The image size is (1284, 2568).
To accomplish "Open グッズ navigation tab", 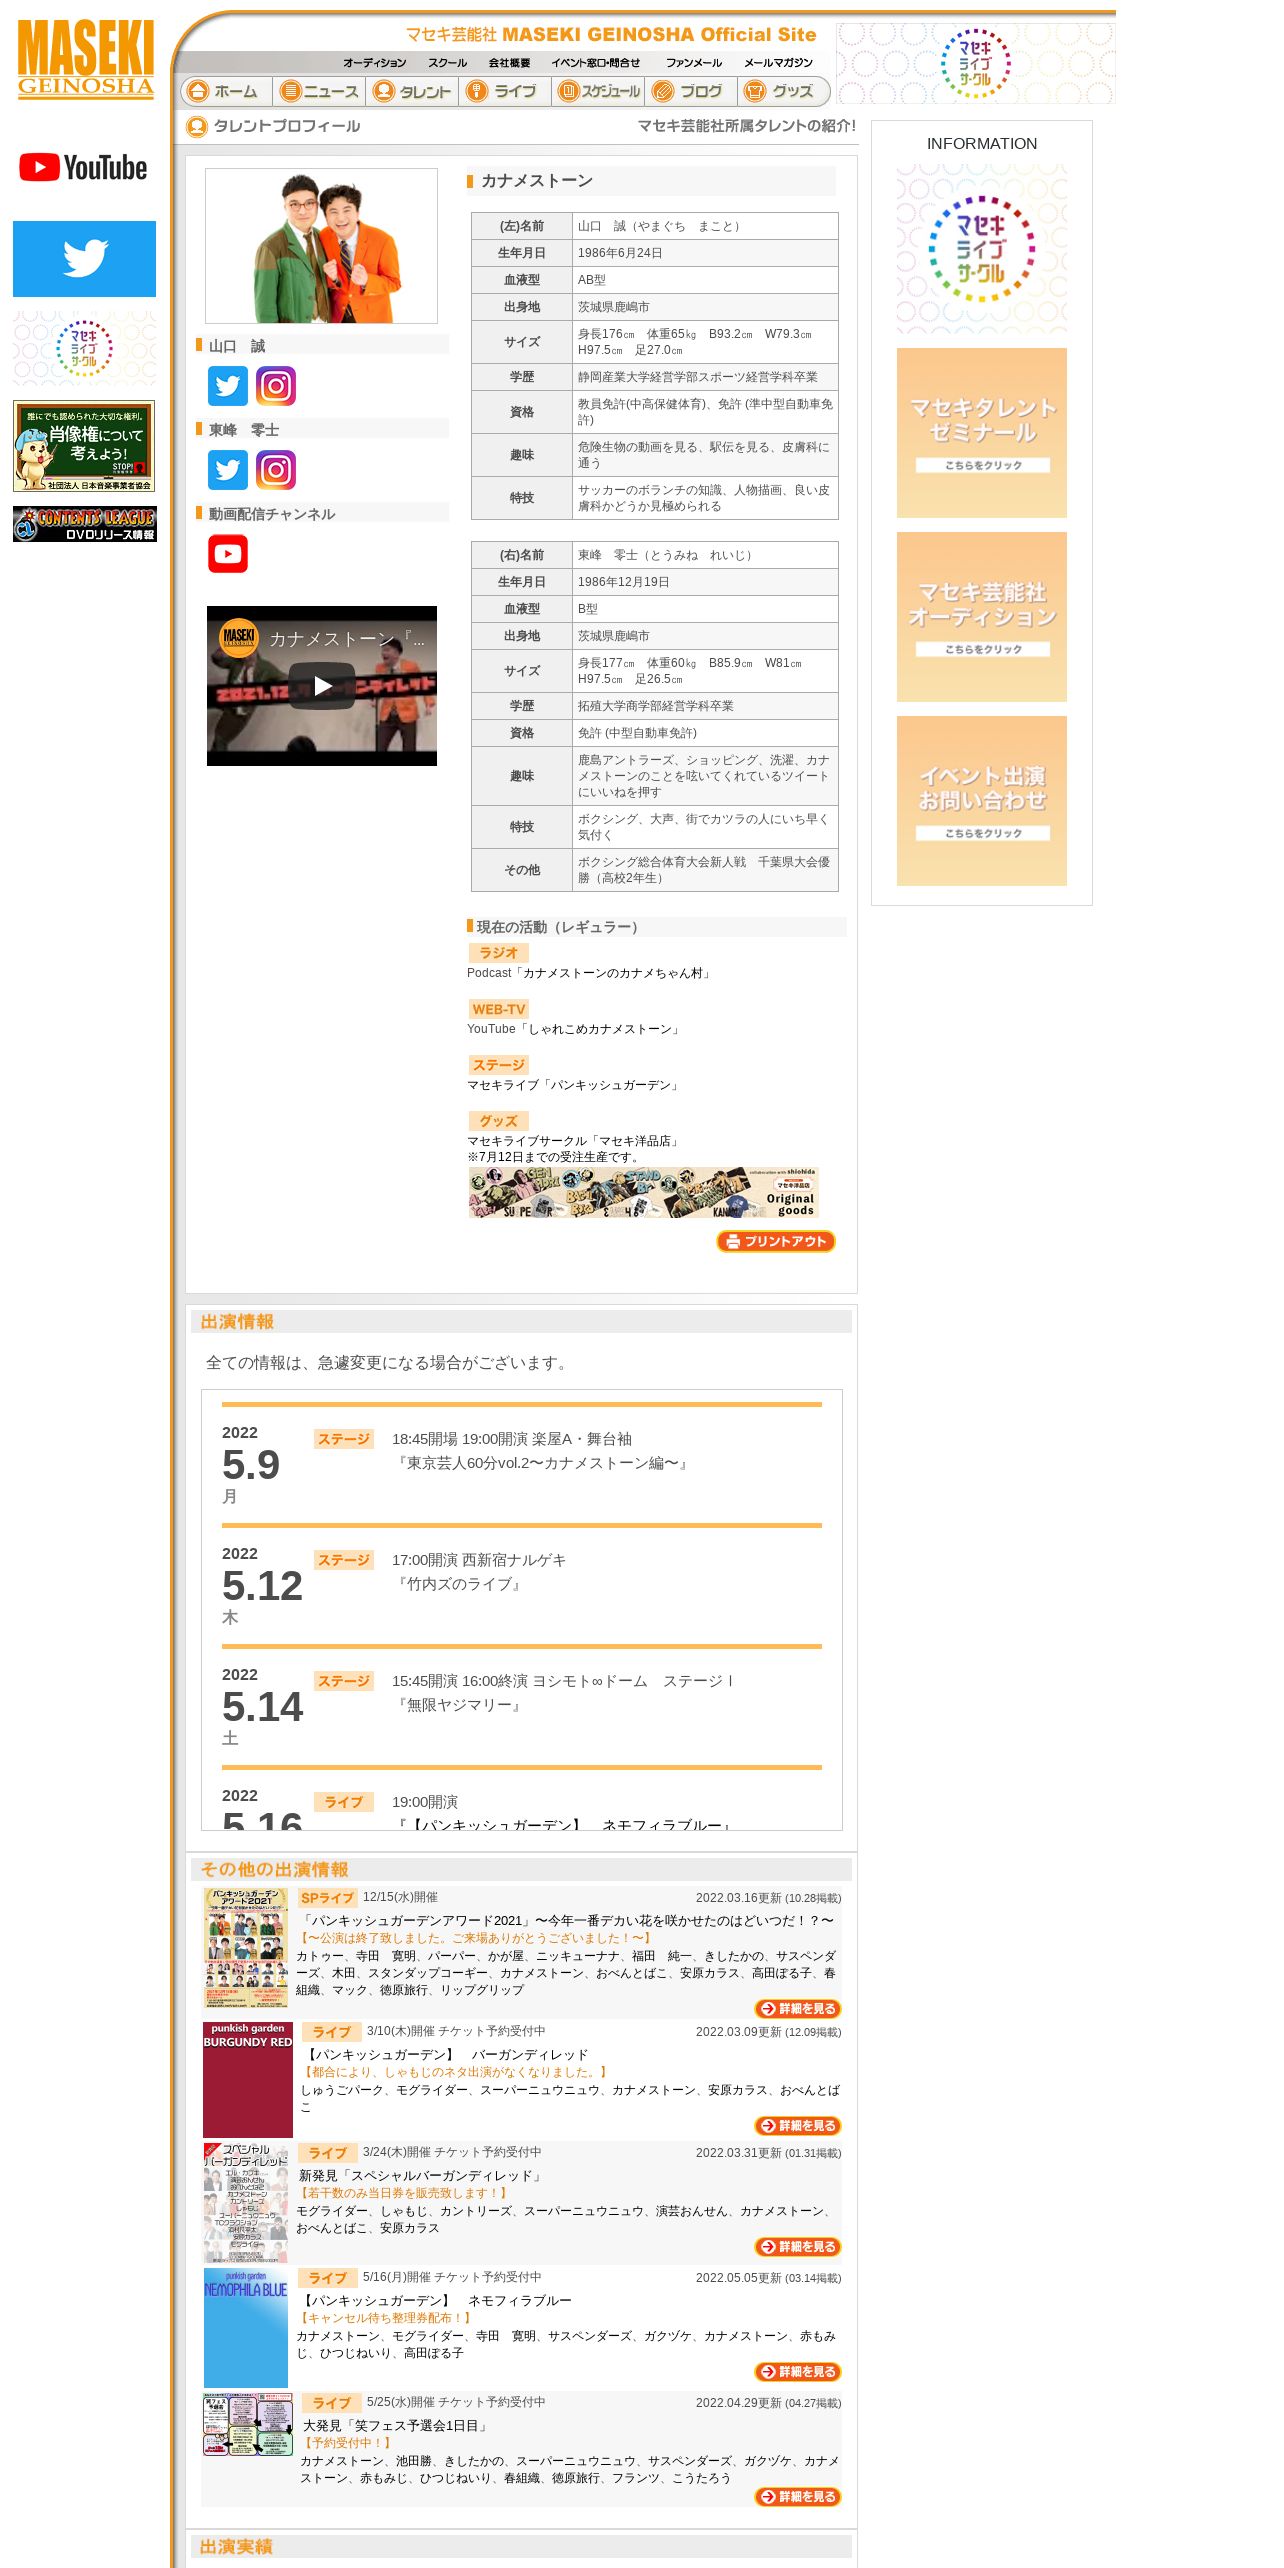I will click(784, 91).
